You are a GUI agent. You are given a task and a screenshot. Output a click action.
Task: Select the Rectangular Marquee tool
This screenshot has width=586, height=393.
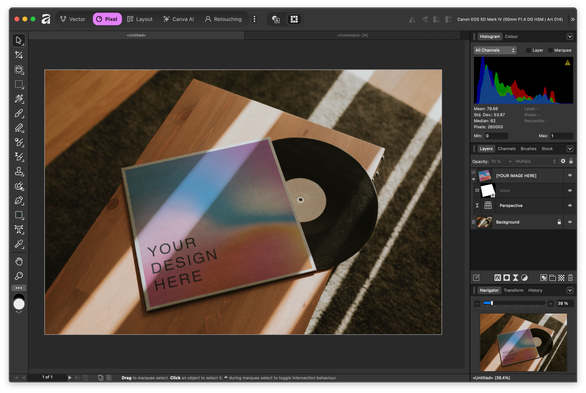[x=19, y=84]
